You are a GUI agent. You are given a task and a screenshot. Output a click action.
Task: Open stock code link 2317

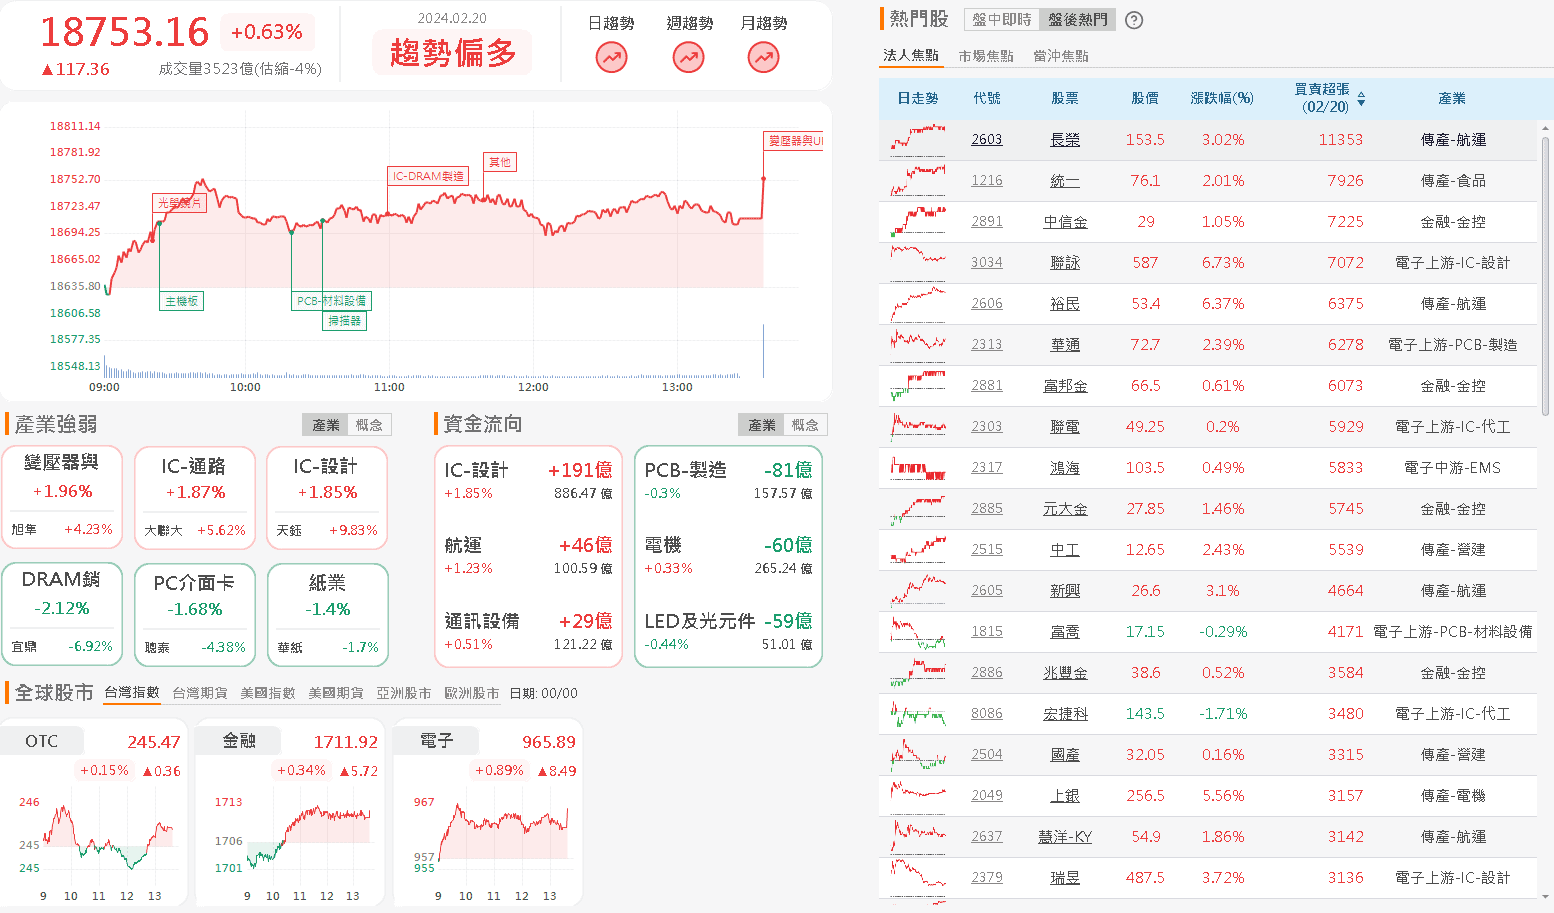pos(987,468)
